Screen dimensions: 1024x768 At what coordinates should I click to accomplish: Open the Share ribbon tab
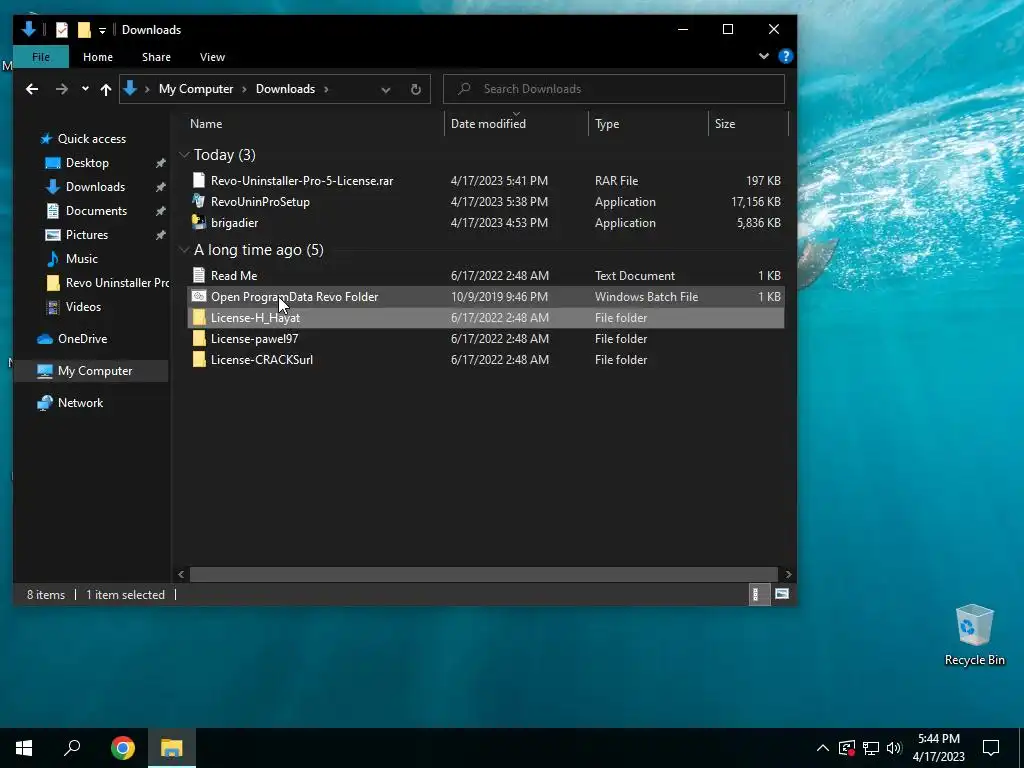[x=157, y=57]
